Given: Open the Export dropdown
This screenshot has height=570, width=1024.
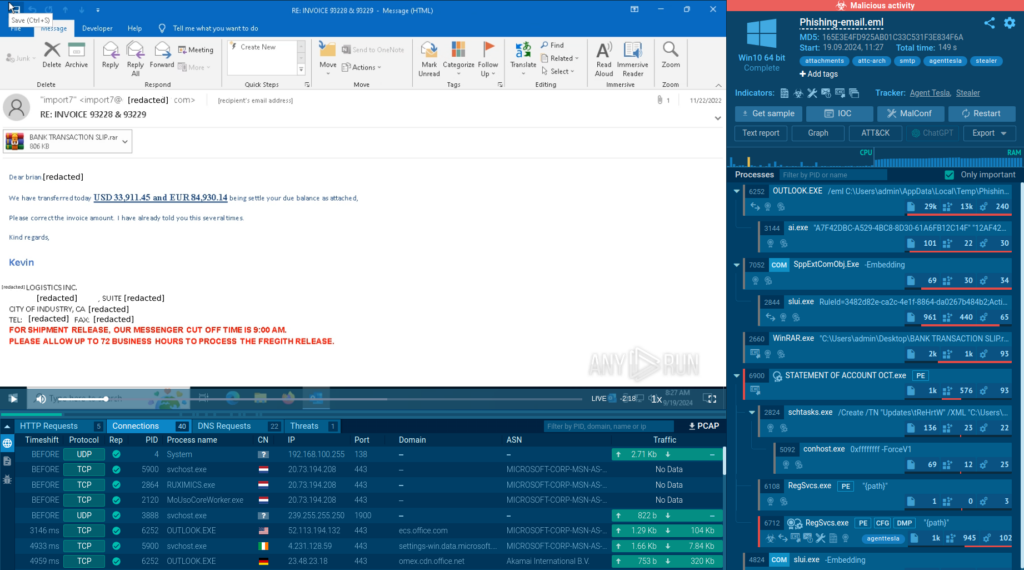Looking at the screenshot, I should (989, 133).
